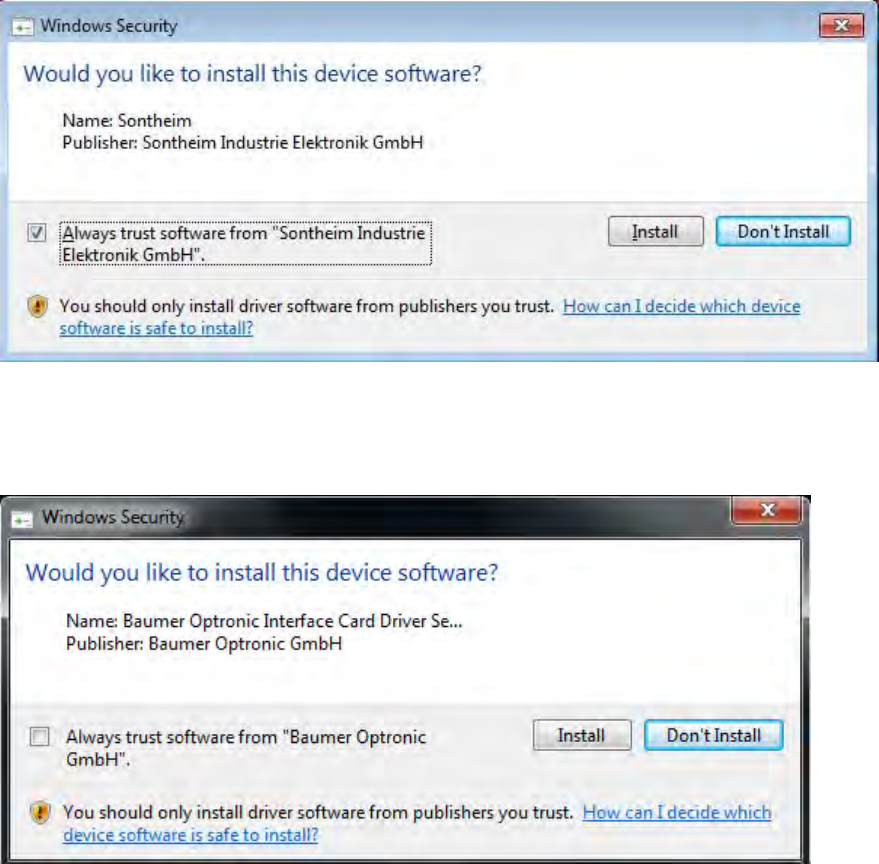Check always trust Baumer Optronic GmbH checkbox
The width and height of the screenshot is (879, 864).
click(x=40, y=736)
